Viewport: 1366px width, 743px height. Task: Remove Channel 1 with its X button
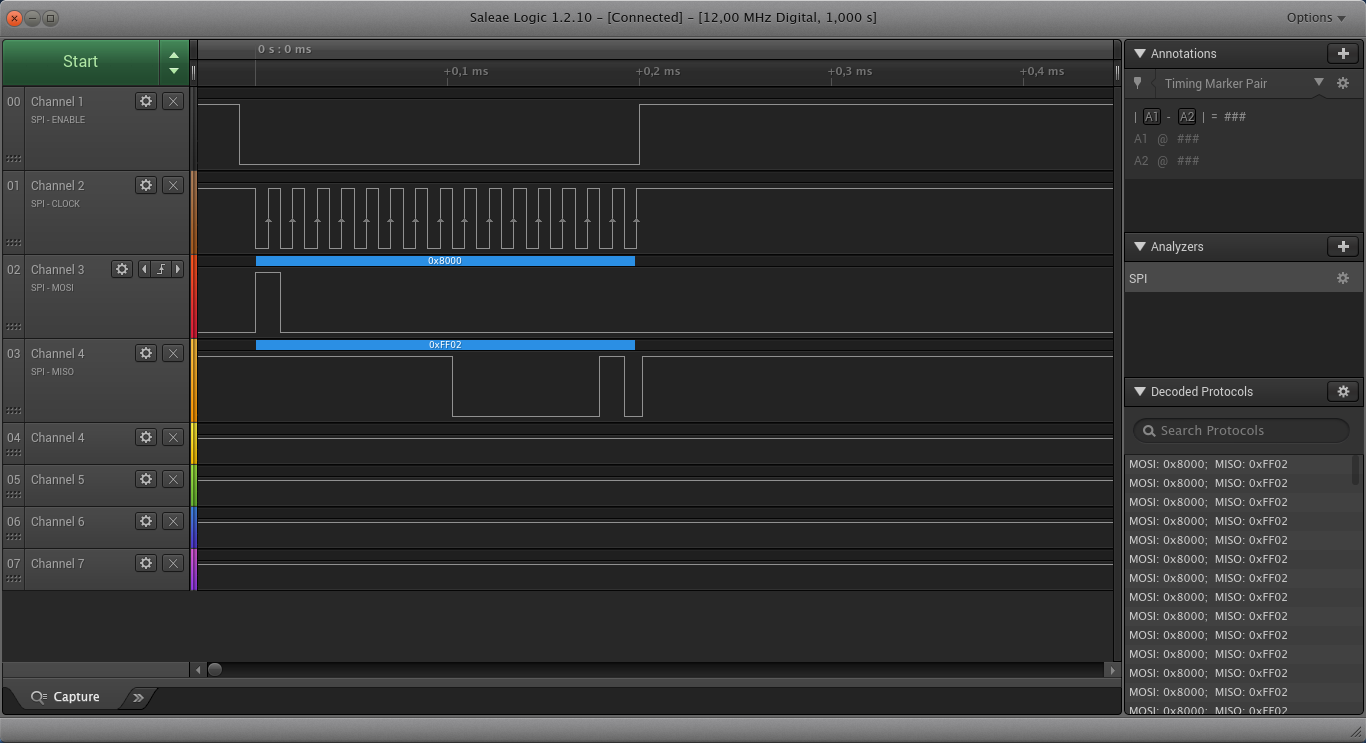[173, 101]
